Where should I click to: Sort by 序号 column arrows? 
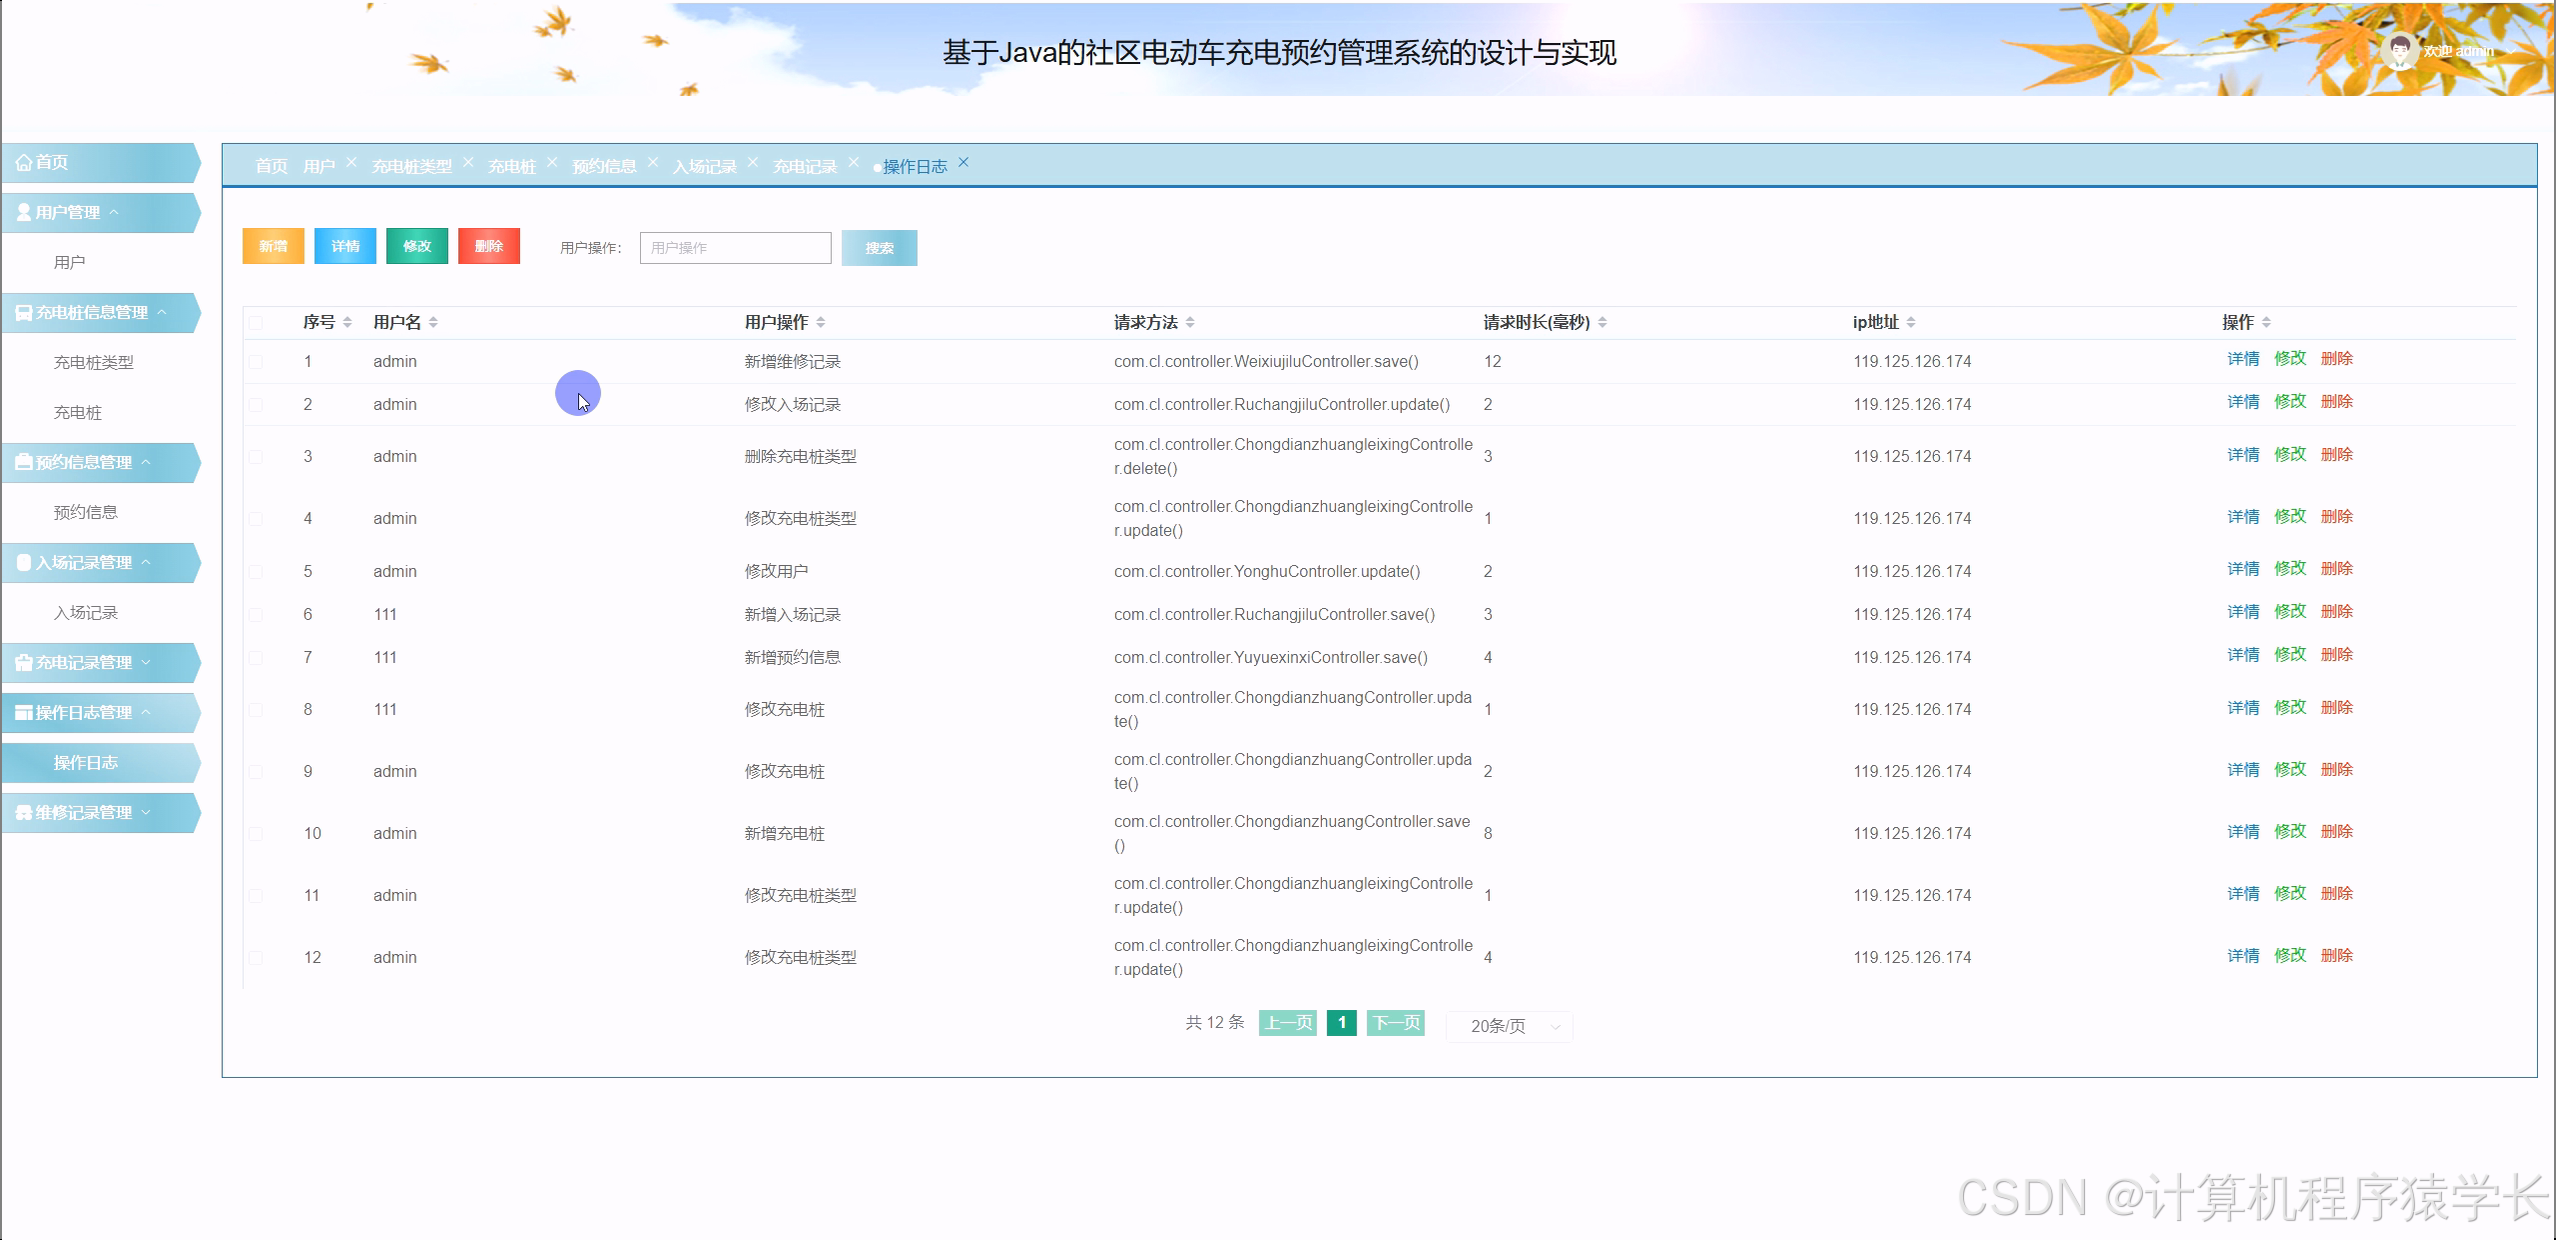pos(347,322)
